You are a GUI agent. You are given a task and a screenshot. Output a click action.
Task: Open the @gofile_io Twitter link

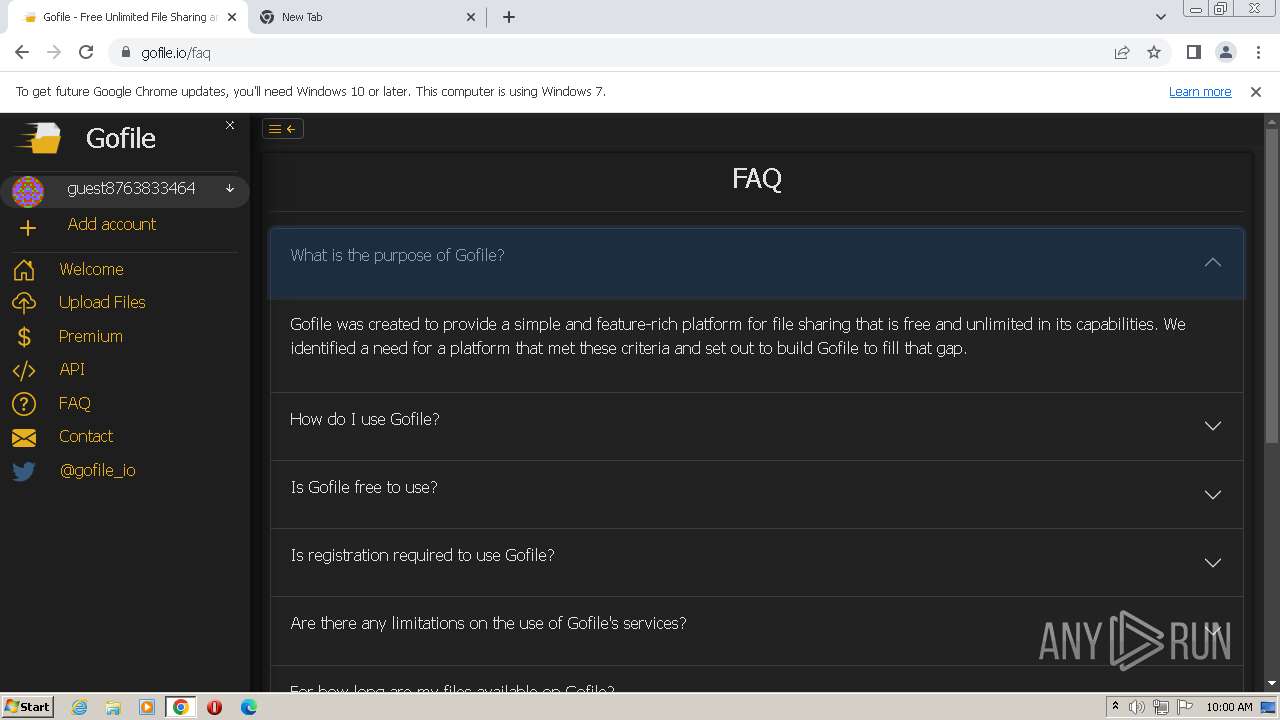(98, 470)
